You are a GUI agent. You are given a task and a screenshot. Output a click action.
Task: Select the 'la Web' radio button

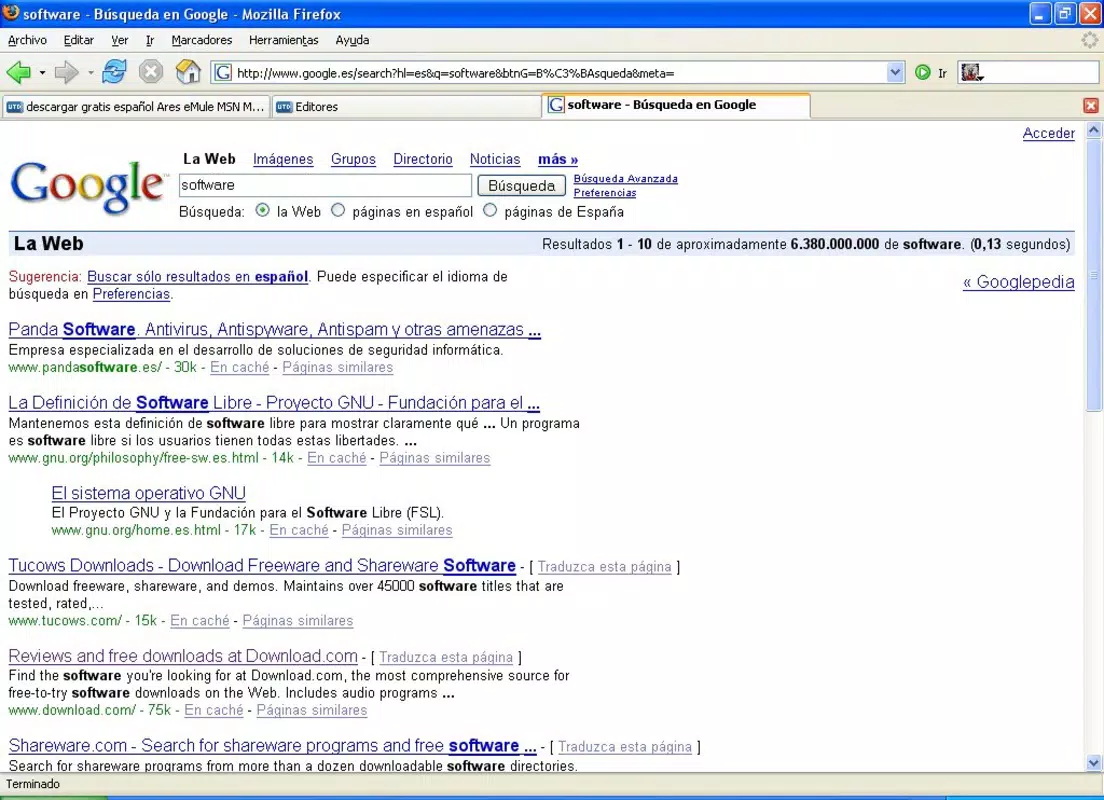click(263, 211)
